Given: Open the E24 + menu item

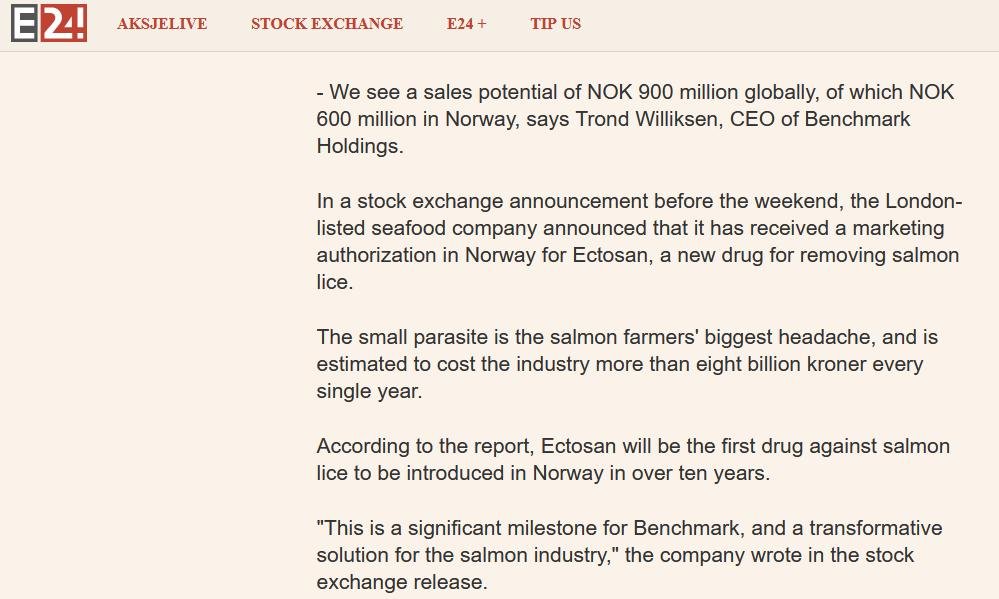Looking at the screenshot, I should (466, 24).
